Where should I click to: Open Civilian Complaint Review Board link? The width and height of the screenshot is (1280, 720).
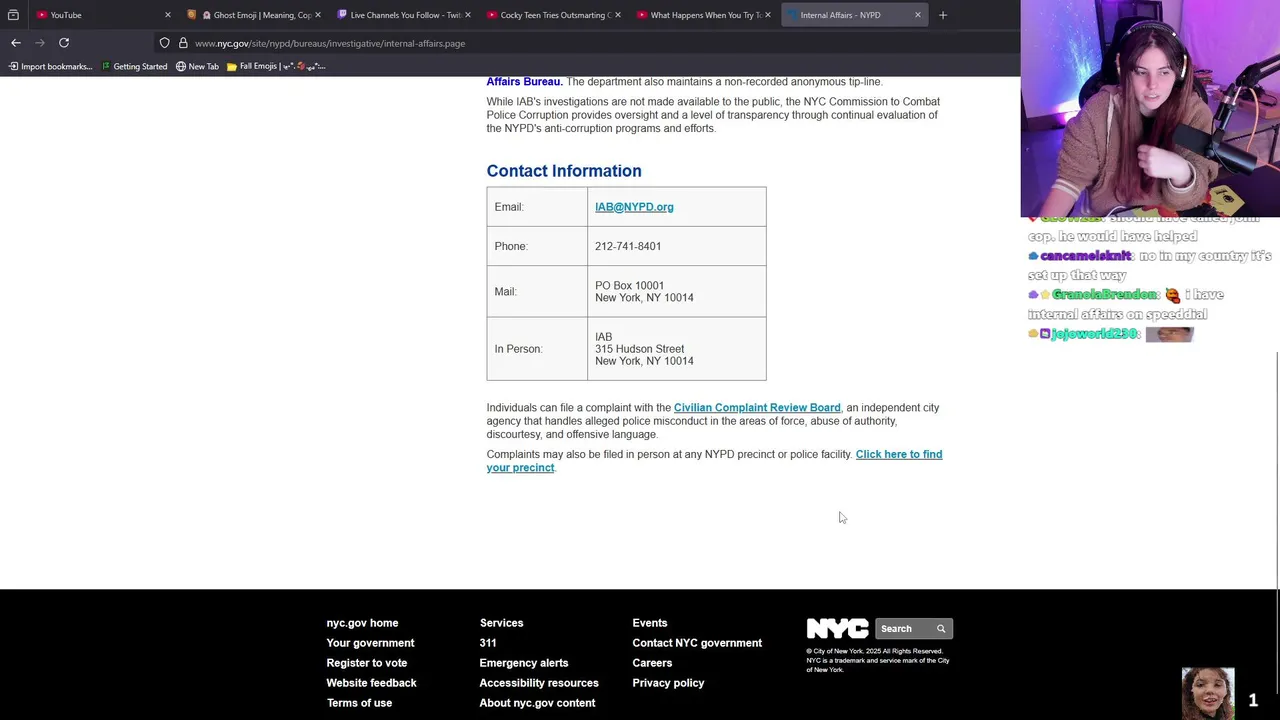coord(757,408)
